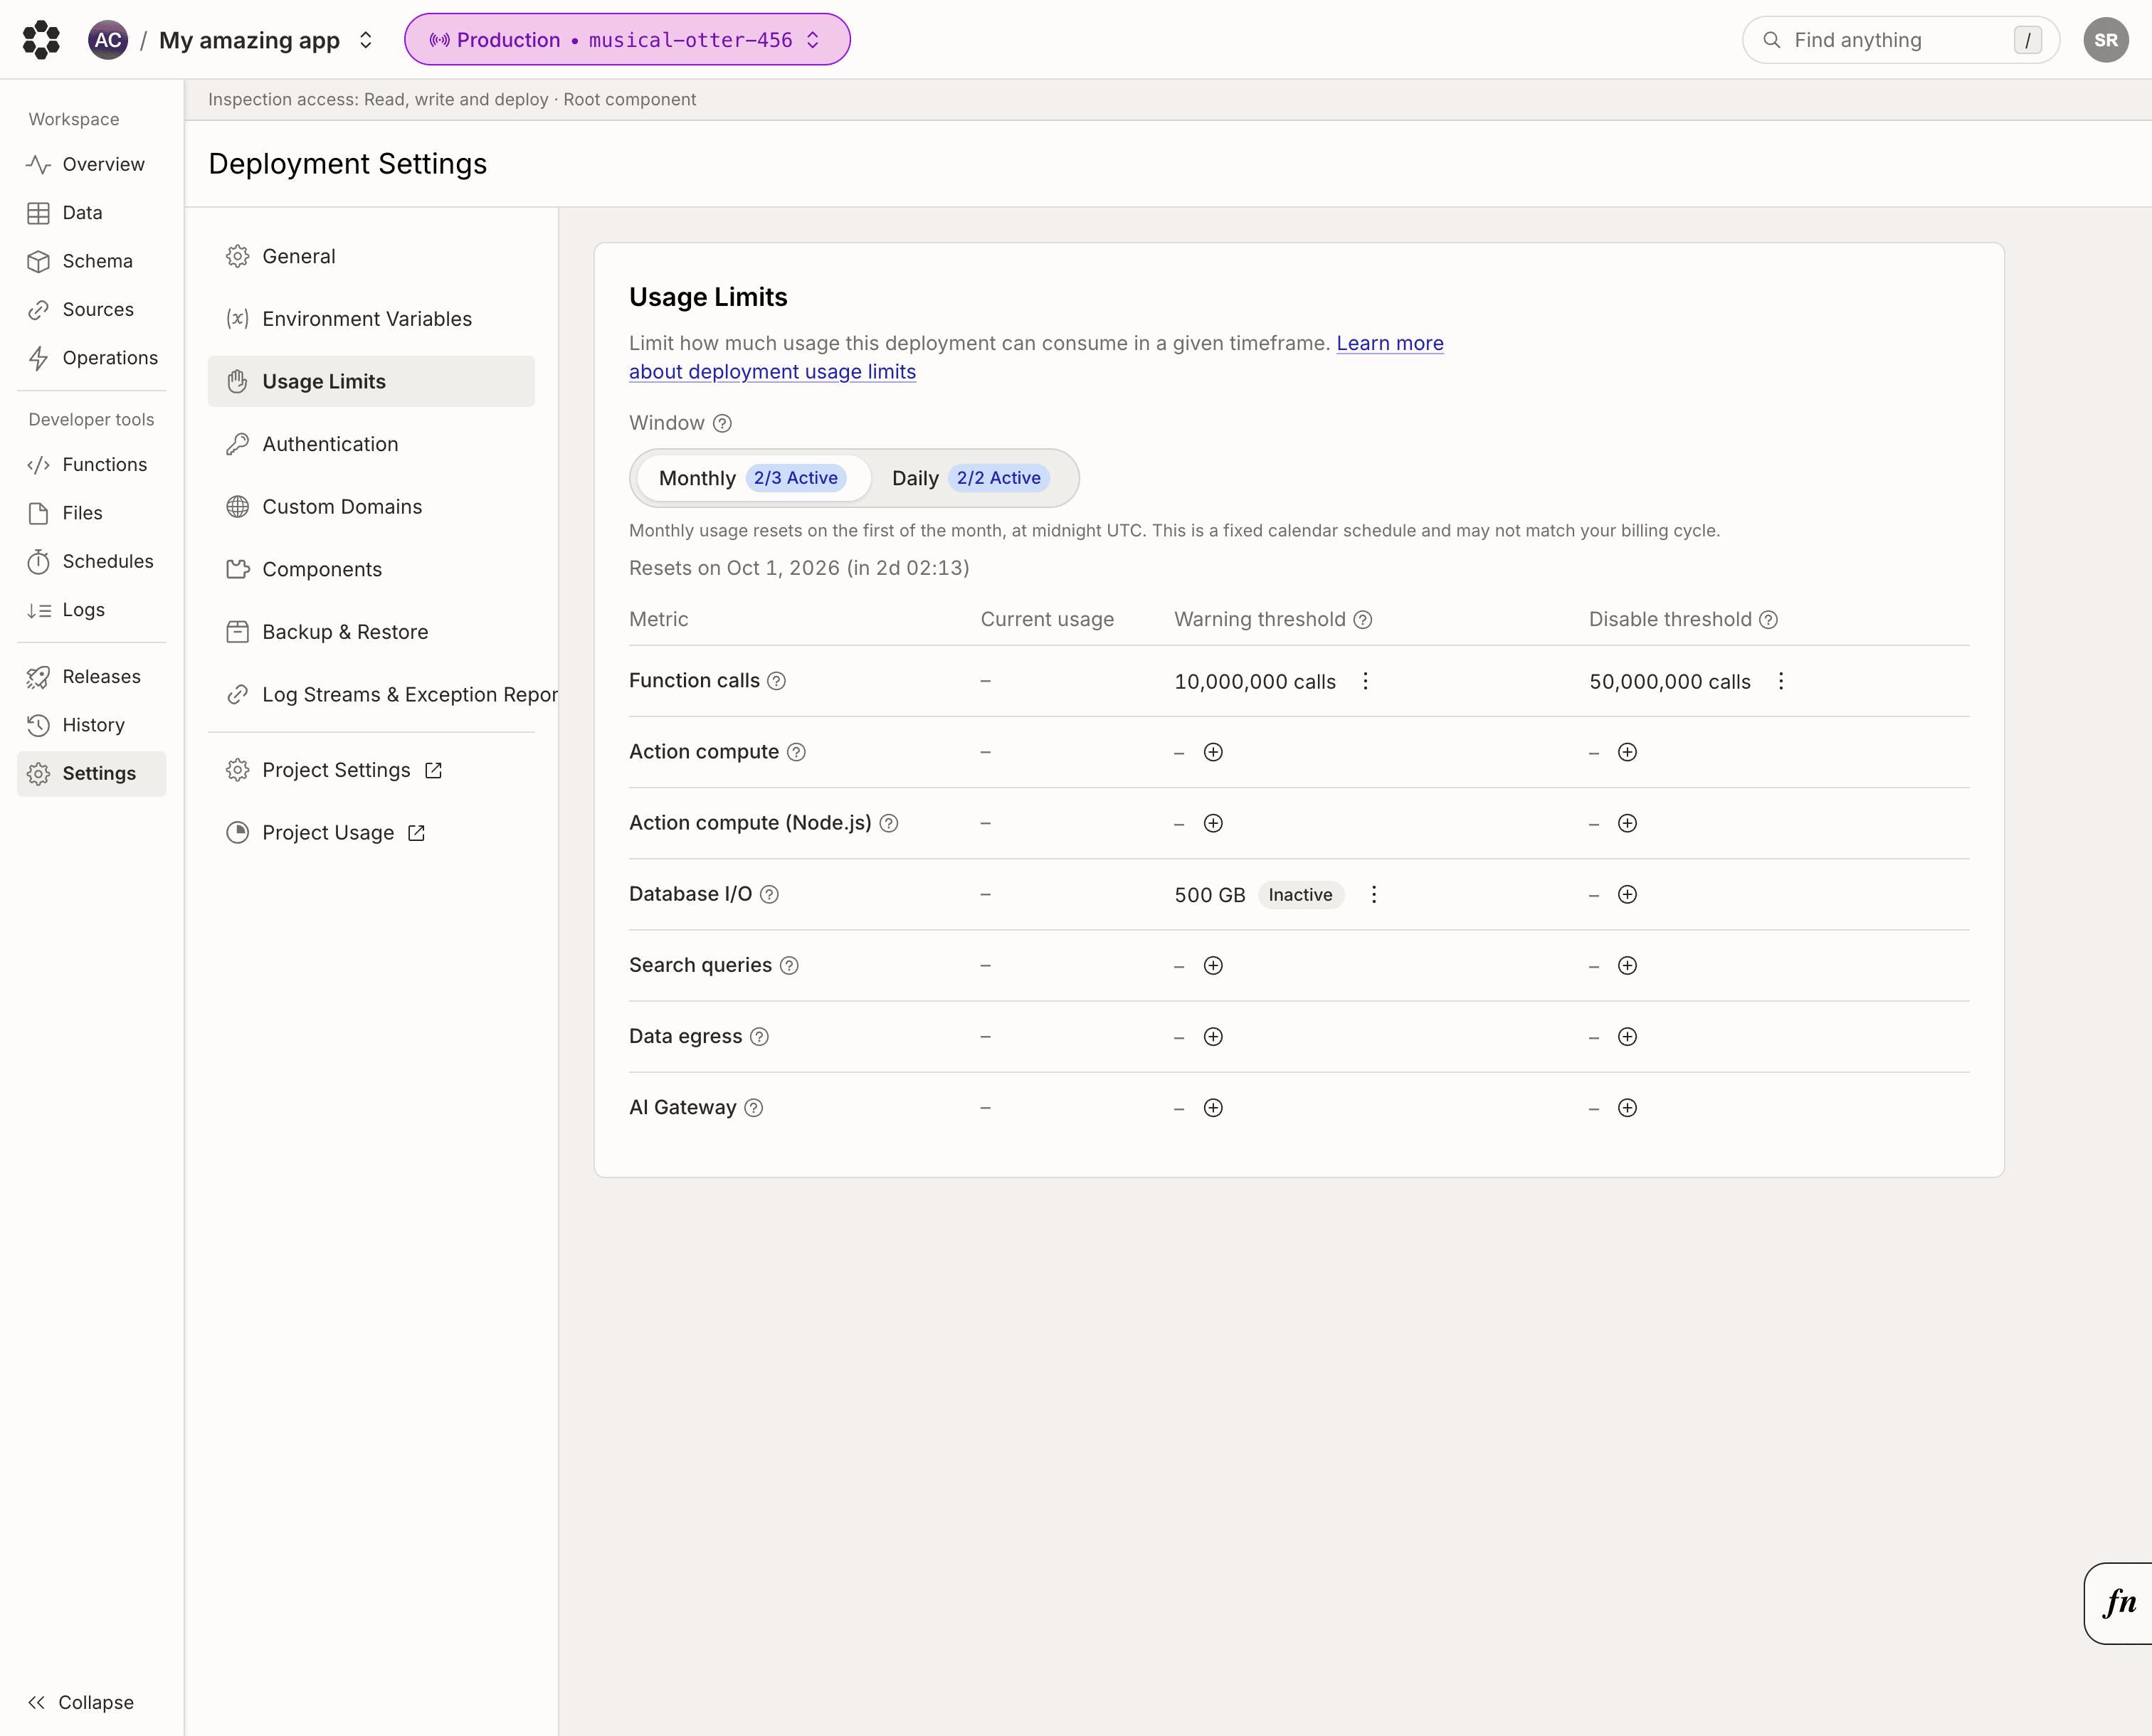This screenshot has width=2152, height=1736.
Task: Open Custom Domains settings
Action: coord(371,507)
